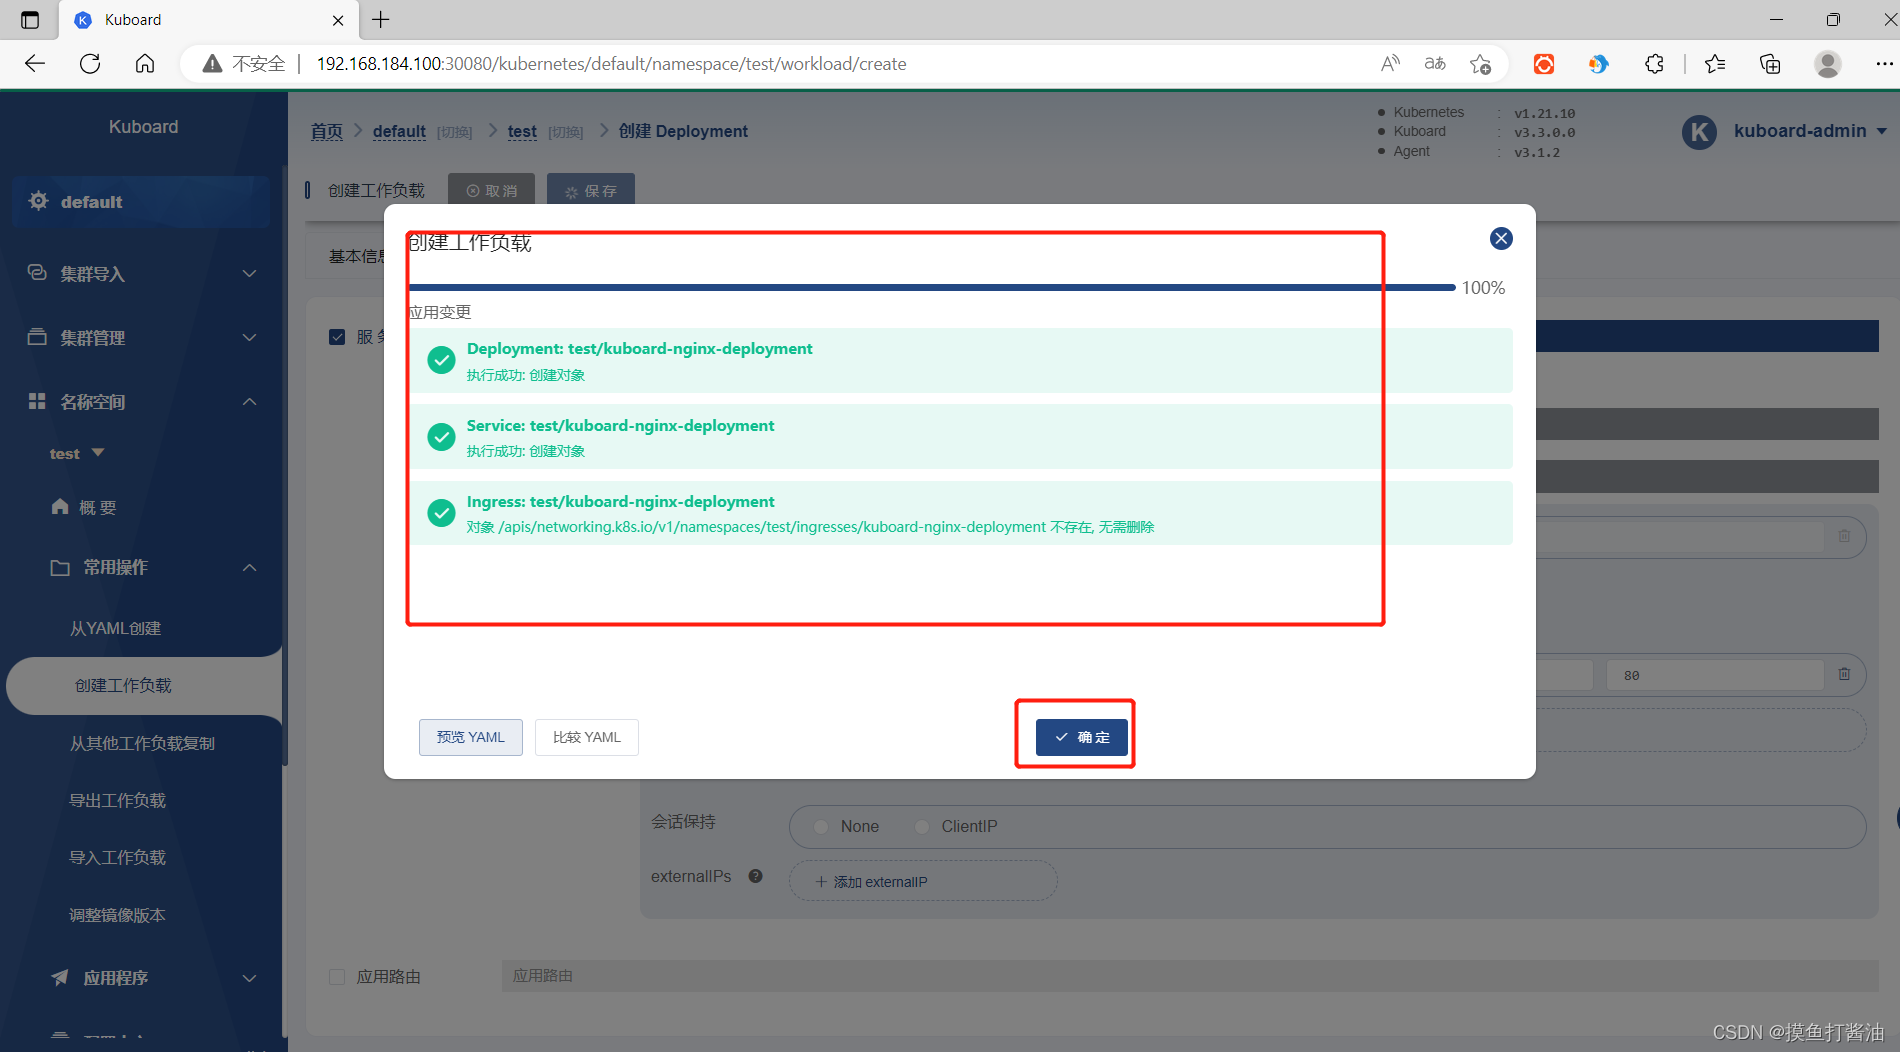The width and height of the screenshot is (1900, 1052).
Task: Click 保存 save button
Action: coord(590,190)
